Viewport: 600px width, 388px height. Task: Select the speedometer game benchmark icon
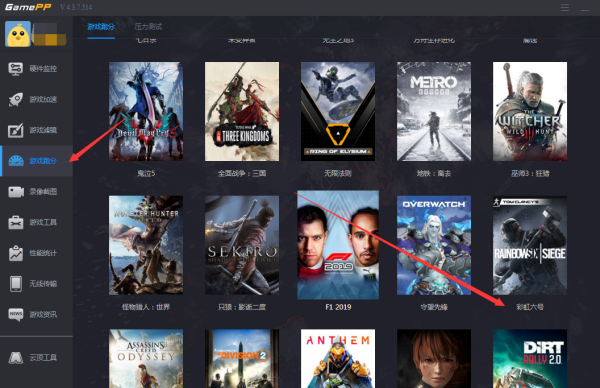(16, 161)
